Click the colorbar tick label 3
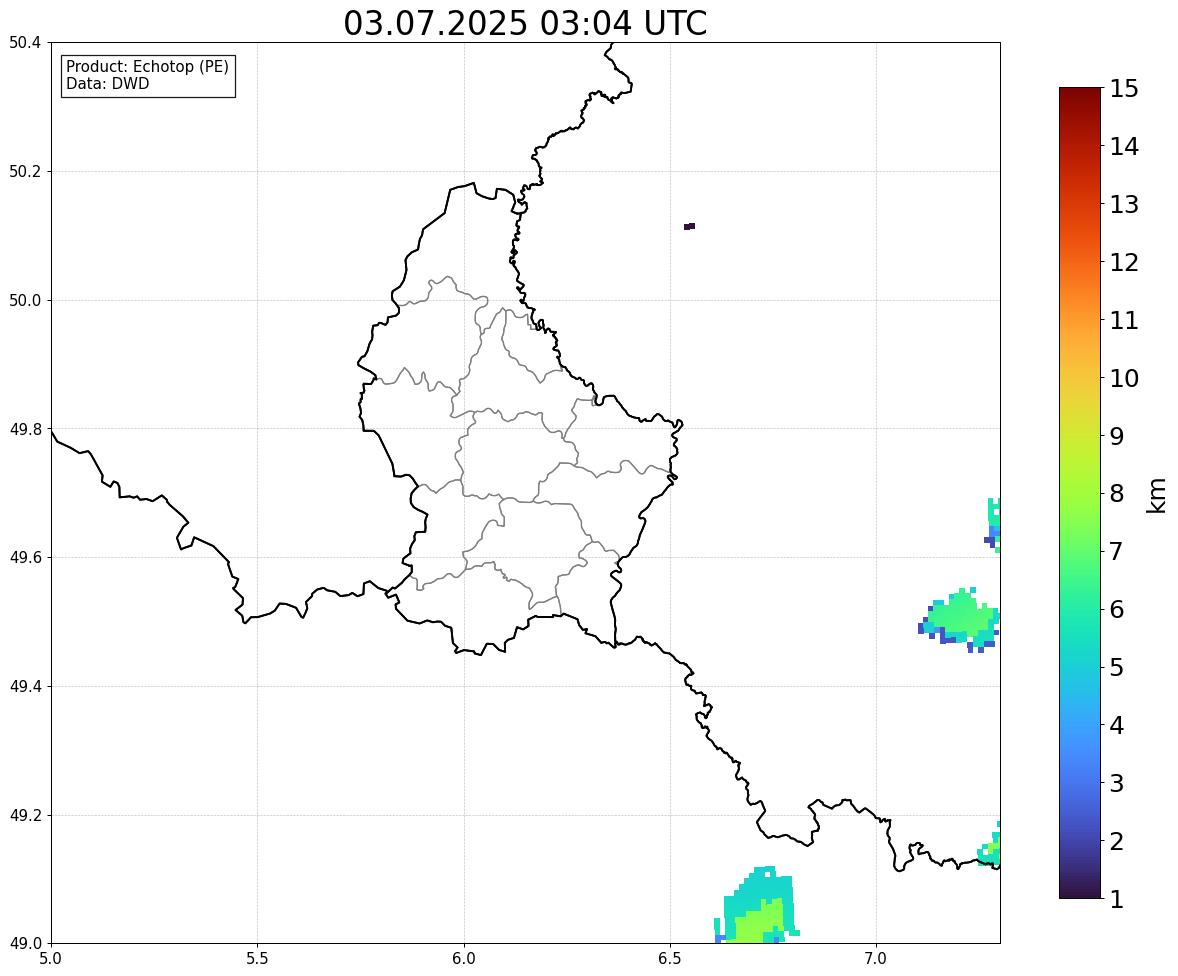 click(1117, 783)
